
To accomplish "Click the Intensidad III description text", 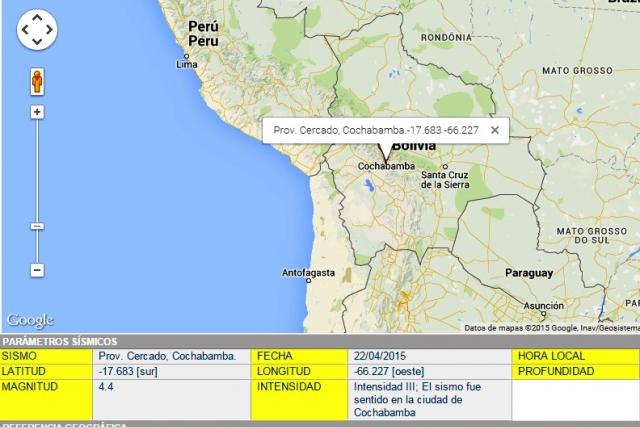I will 418,400.
